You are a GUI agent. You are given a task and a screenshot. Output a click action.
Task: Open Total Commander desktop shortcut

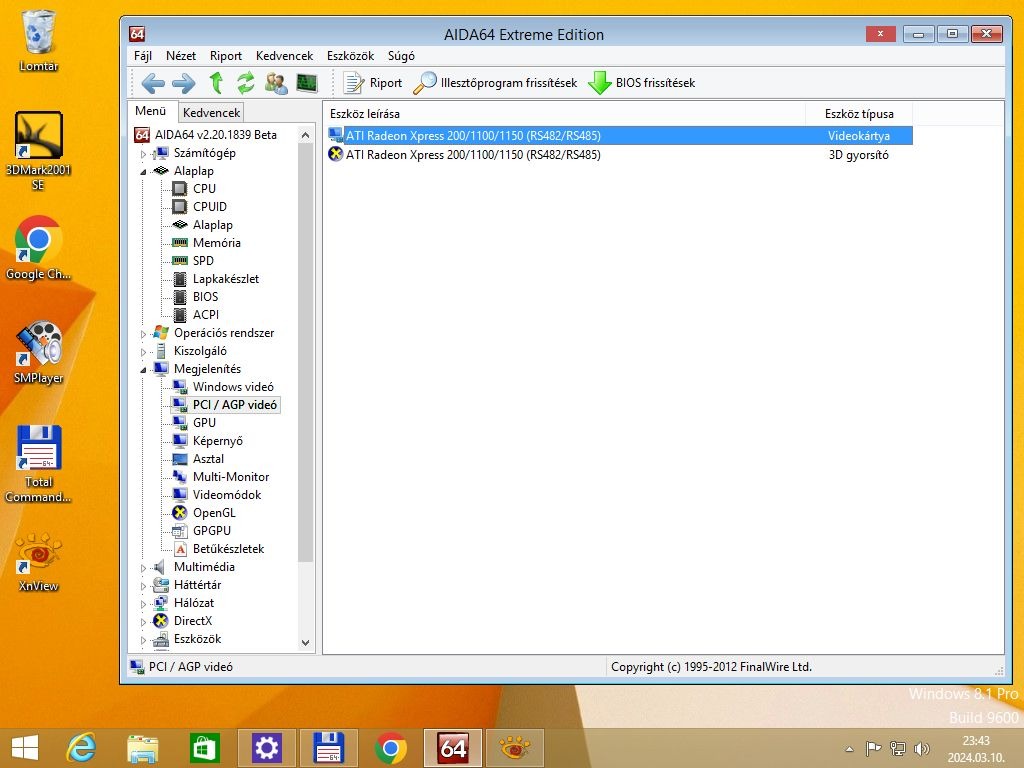coord(39,464)
